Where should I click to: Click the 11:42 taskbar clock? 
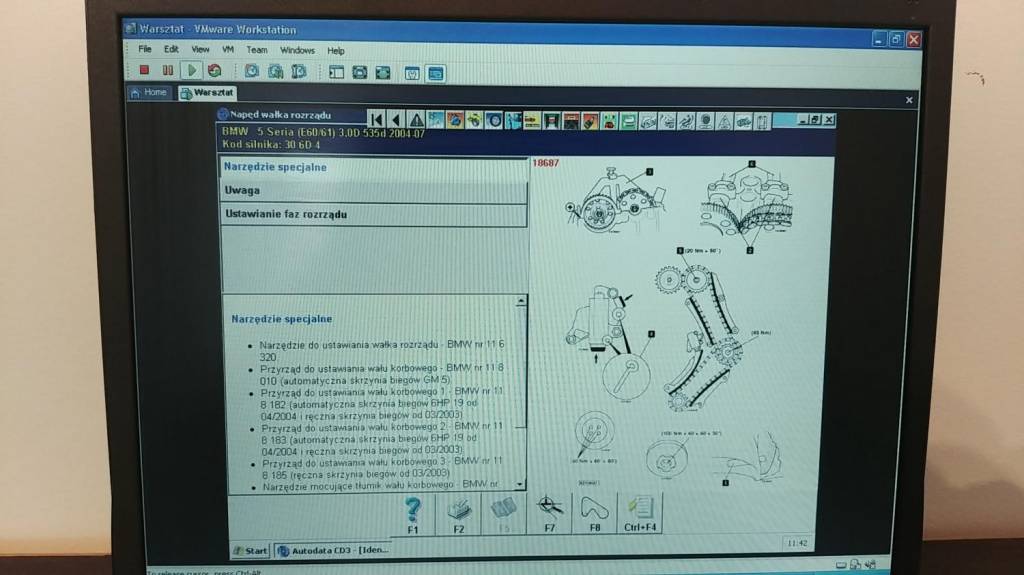797,544
